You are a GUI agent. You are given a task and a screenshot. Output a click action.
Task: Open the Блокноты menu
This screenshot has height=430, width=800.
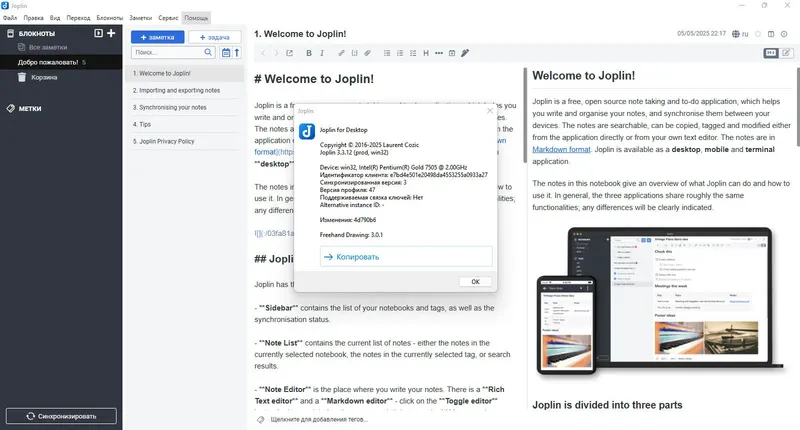pos(110,18)
